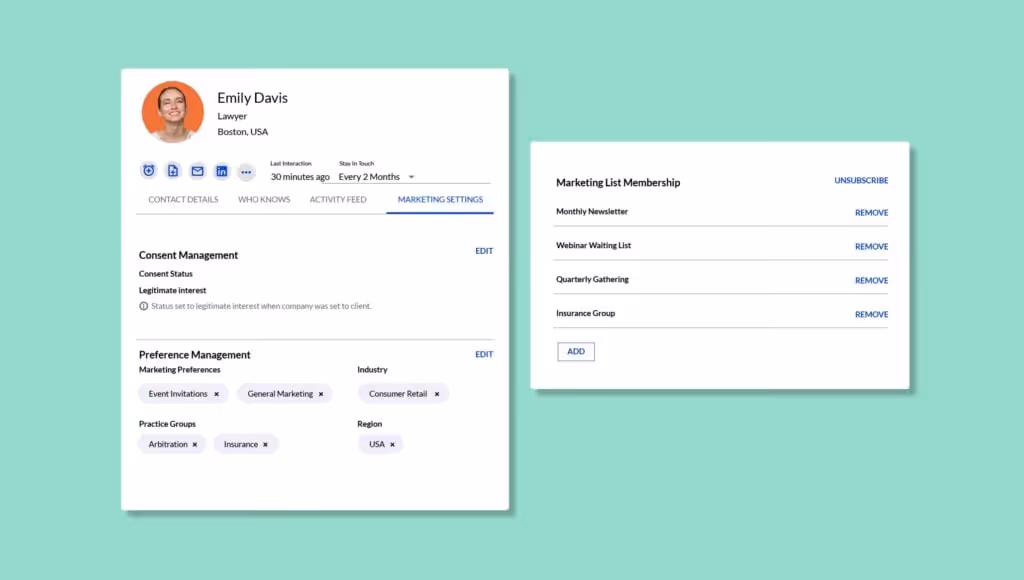Image resolution: width=1024 pixels, height=580 pixels.
Task: Edit the Preference Management section
Action: (484, 354)
